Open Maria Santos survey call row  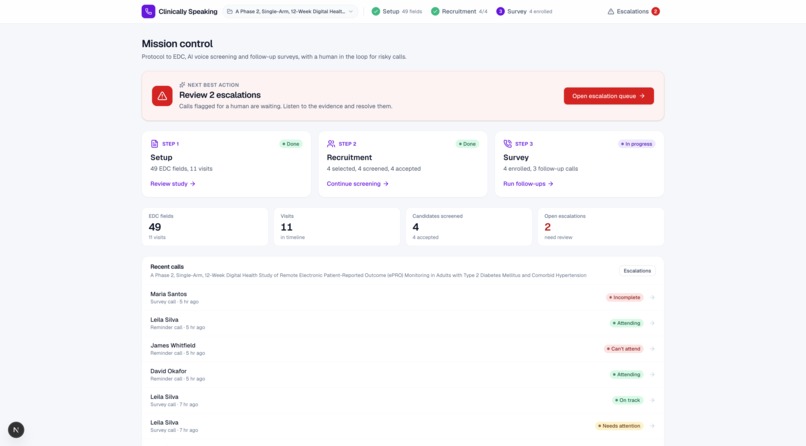click(x=402, y=298)
